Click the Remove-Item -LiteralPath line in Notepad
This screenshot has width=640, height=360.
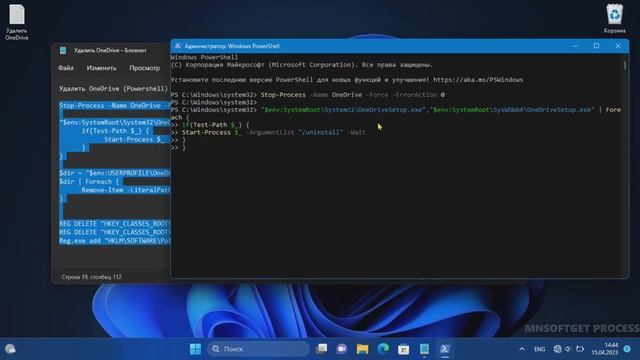pos(125,190)
